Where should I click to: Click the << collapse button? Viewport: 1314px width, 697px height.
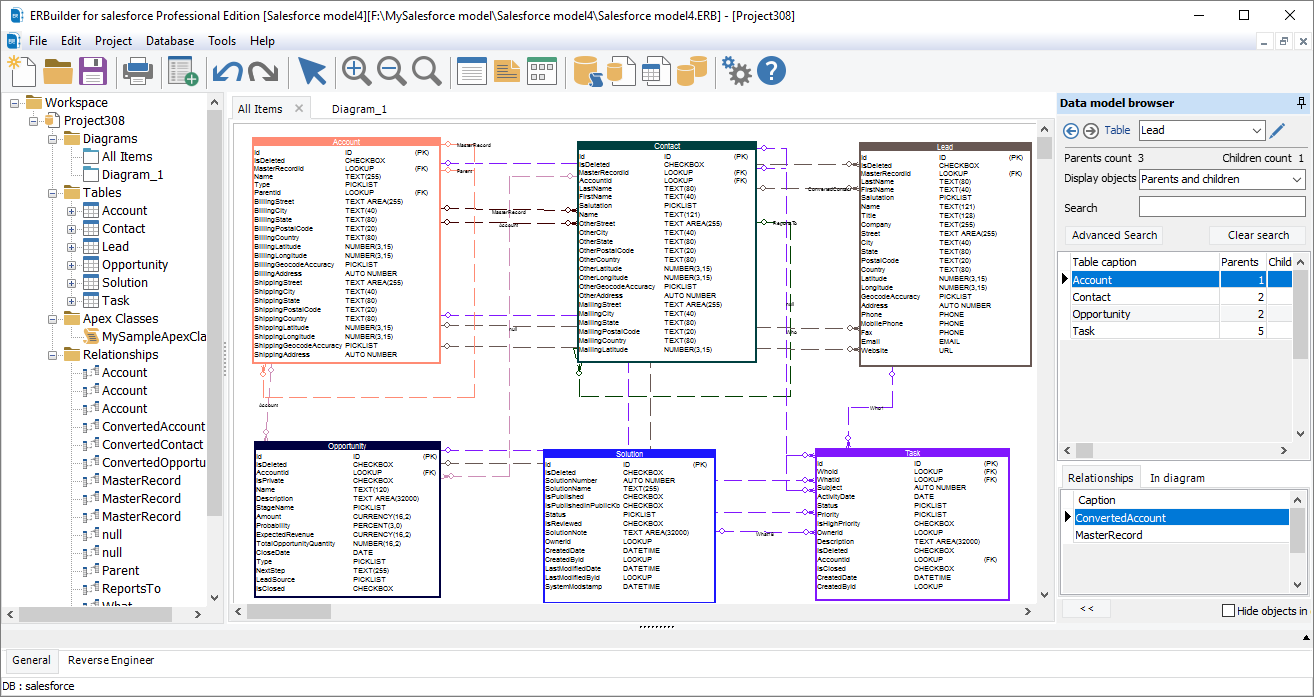1086,608
